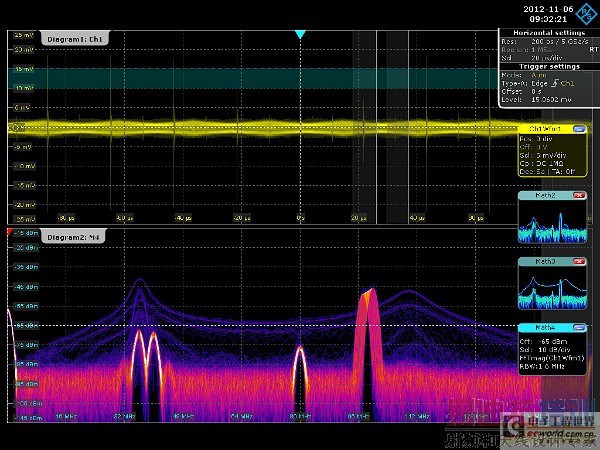The image size is (600, 450).
Task: Click the Math2 title bar
Action: tap(552, 196)
